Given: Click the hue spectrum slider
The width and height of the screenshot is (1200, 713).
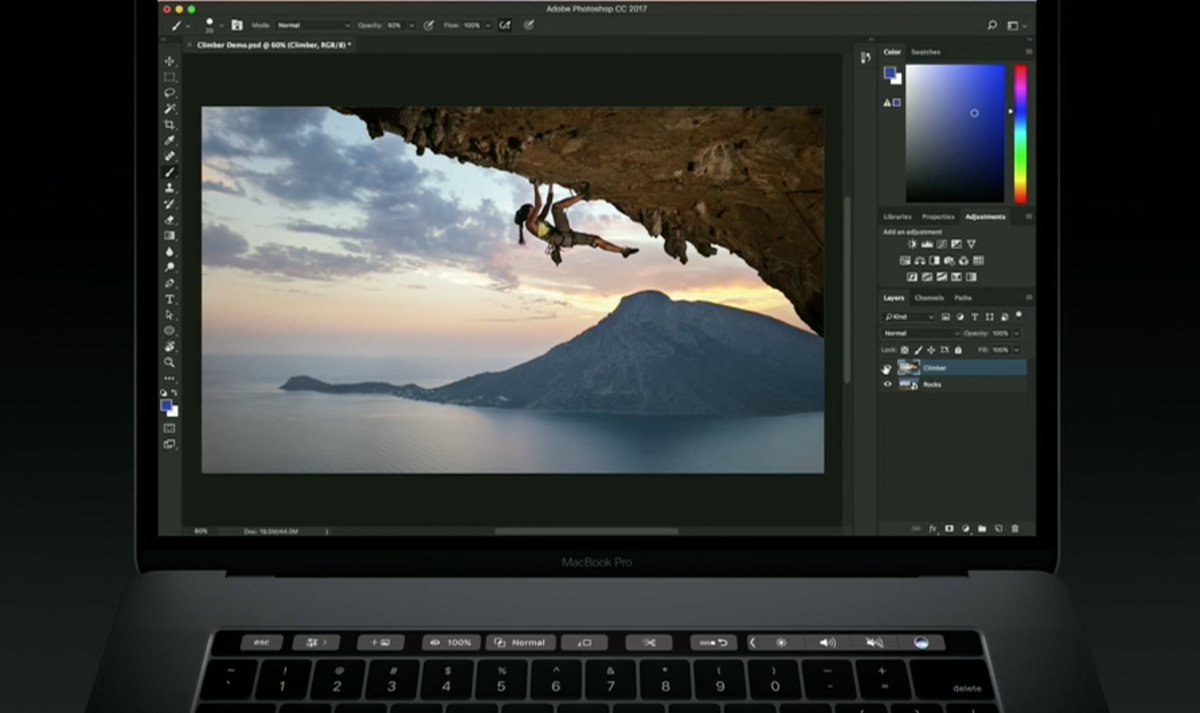Looking at the screenshot, I should coord(1020,134).
